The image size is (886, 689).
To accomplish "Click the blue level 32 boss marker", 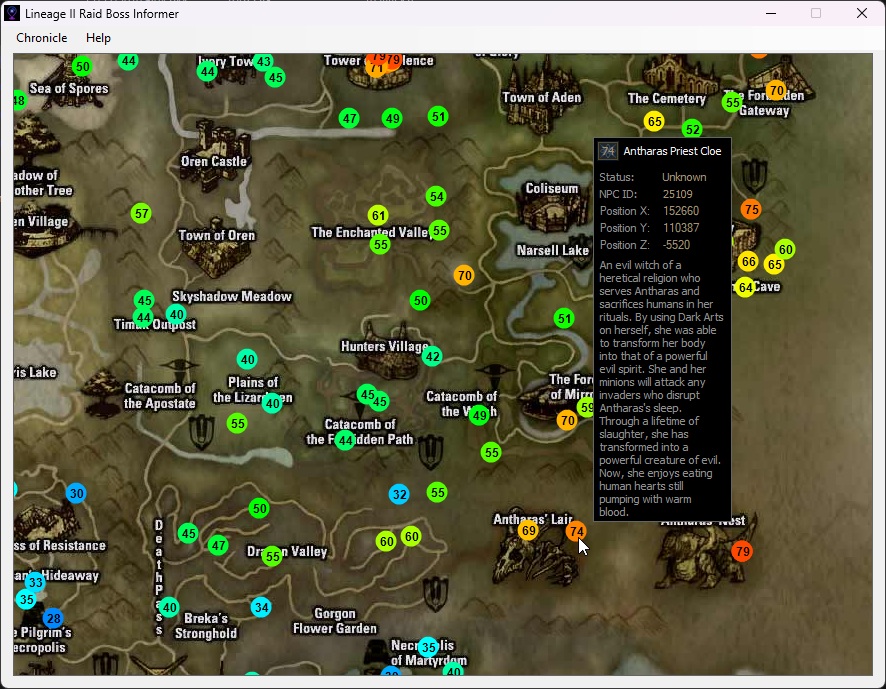I will pyautogui.click(x=399, y=494).
